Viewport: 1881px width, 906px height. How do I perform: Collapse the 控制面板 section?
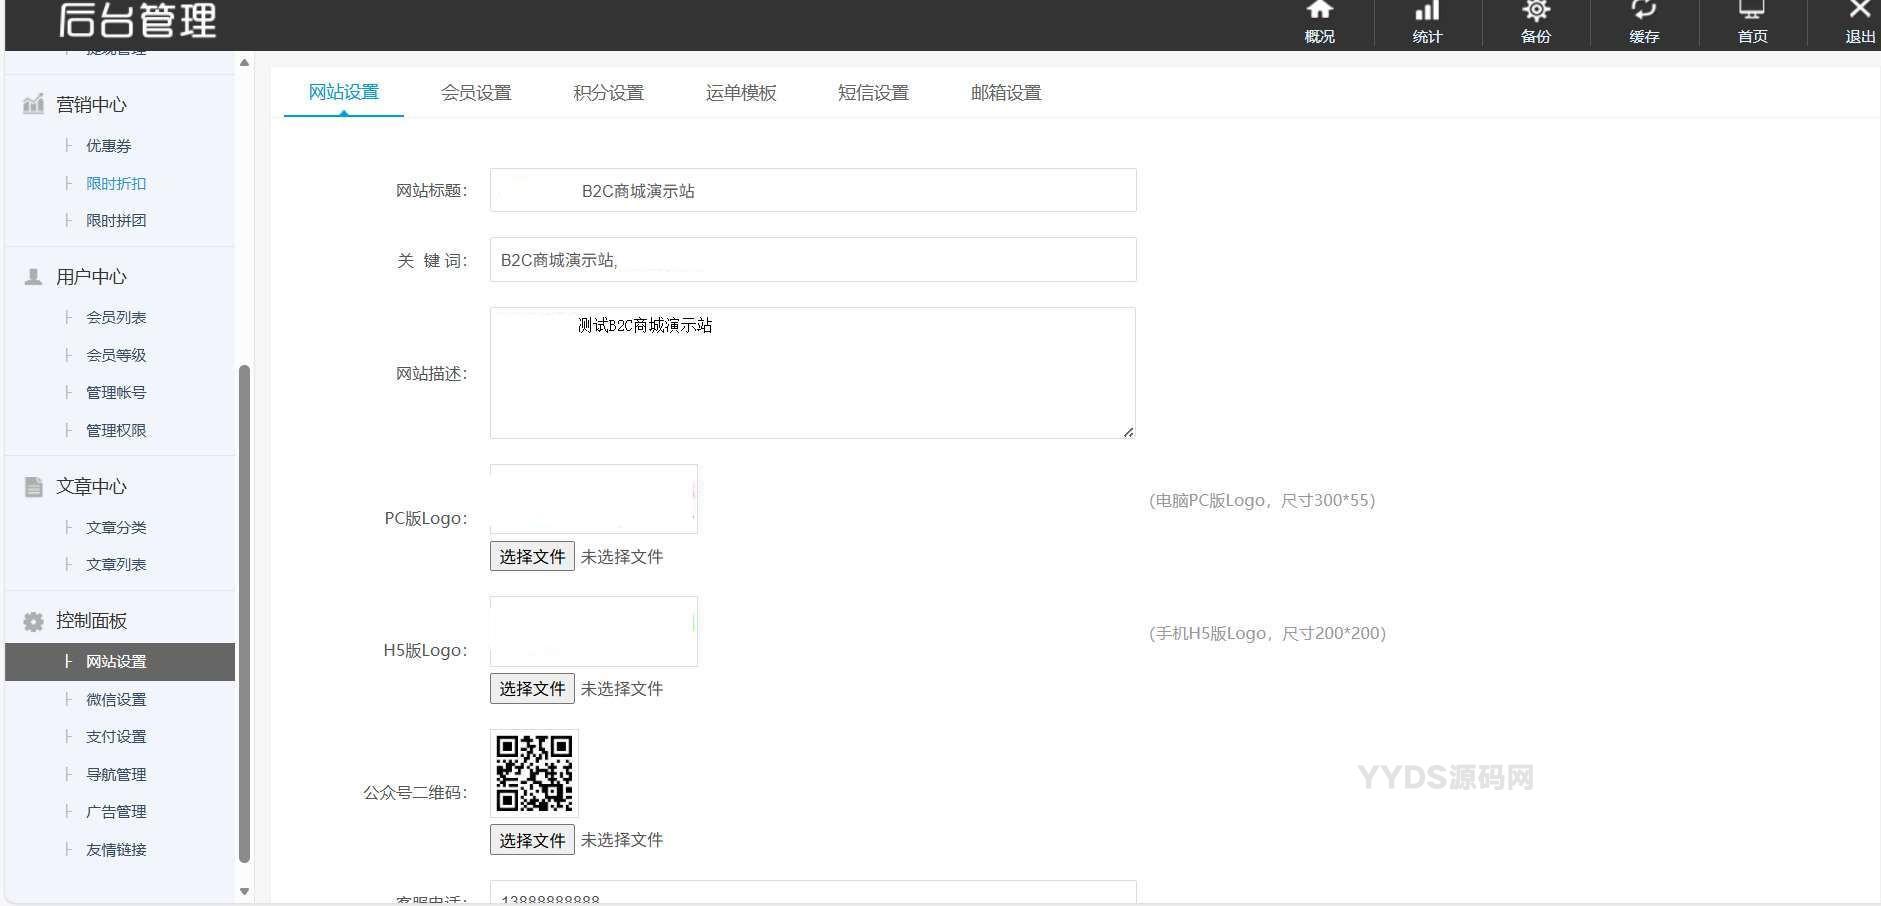[x=91, y=620]
